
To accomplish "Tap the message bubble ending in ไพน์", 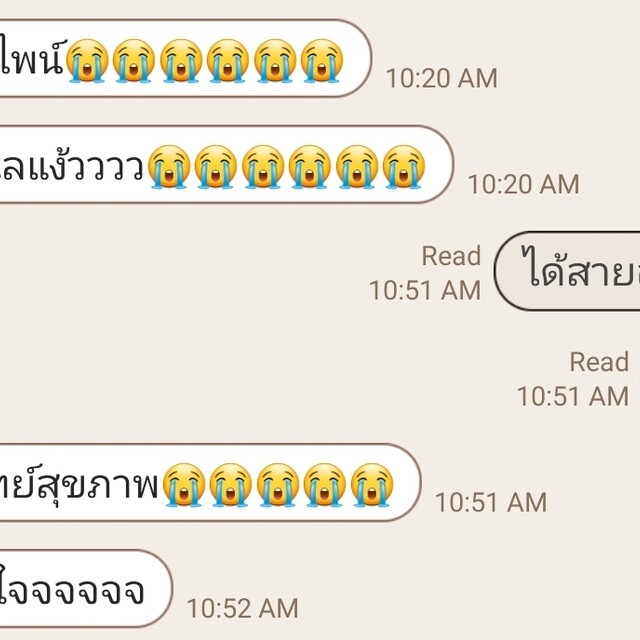I will point(185,59).
